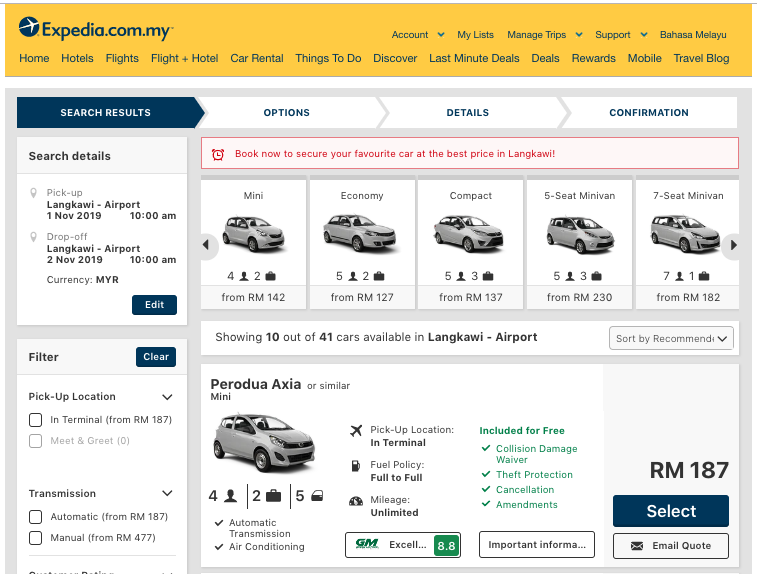Click the Expedia.com.my logo

click(x=96, y=29)
